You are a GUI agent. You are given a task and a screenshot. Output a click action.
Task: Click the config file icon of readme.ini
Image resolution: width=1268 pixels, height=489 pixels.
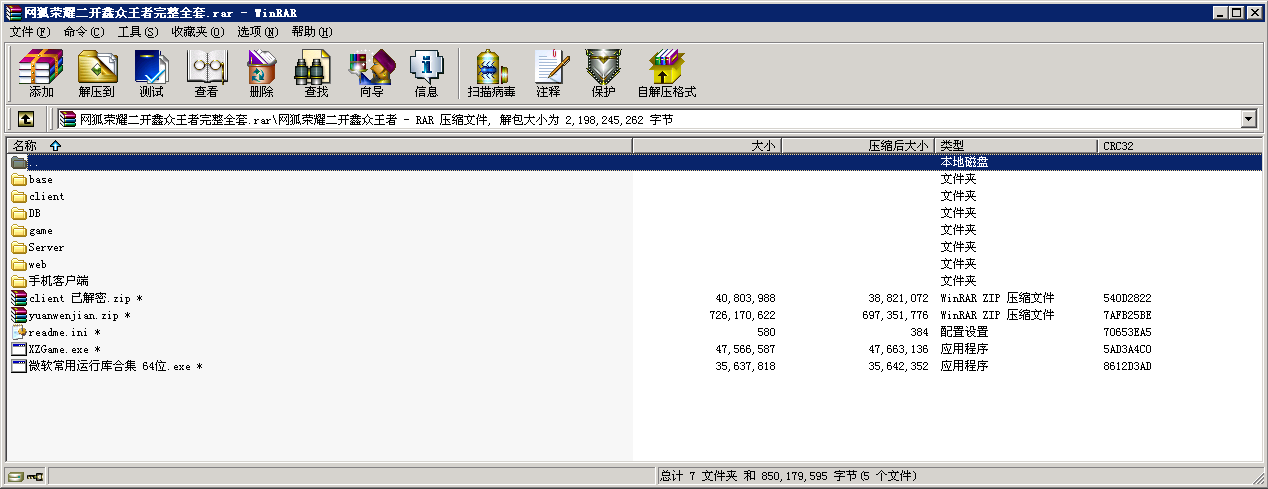click(19, 332)
